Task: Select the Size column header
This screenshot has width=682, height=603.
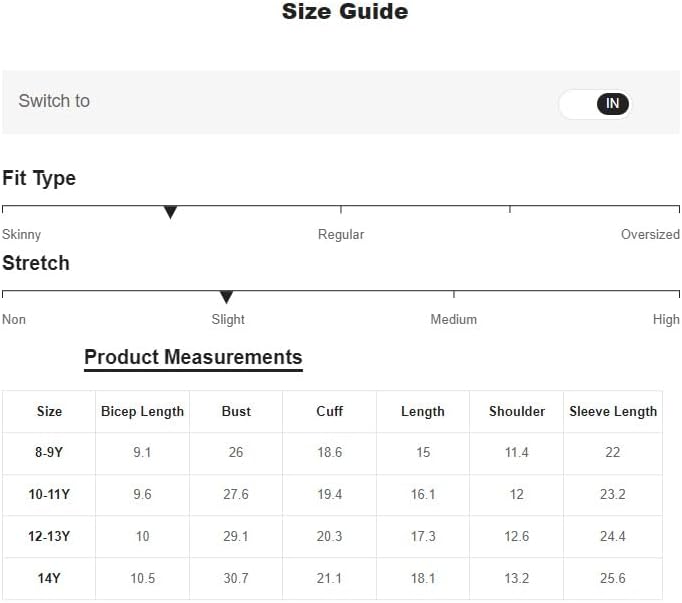Action: click(x=49, y=411)
